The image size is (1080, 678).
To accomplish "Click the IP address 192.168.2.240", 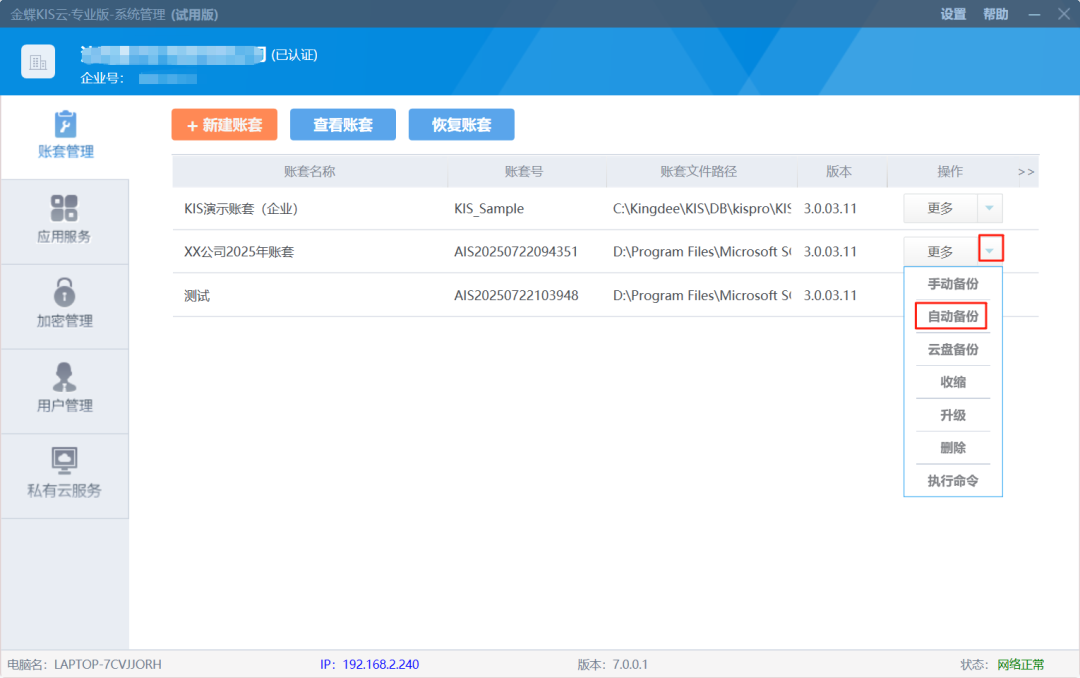I will coord(381,664).
